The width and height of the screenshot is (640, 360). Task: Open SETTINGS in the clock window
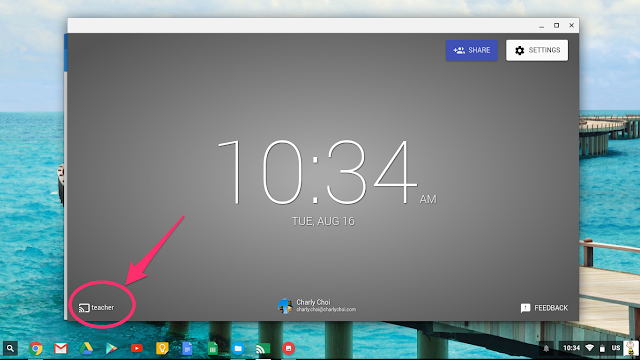[x=537, y=50]
